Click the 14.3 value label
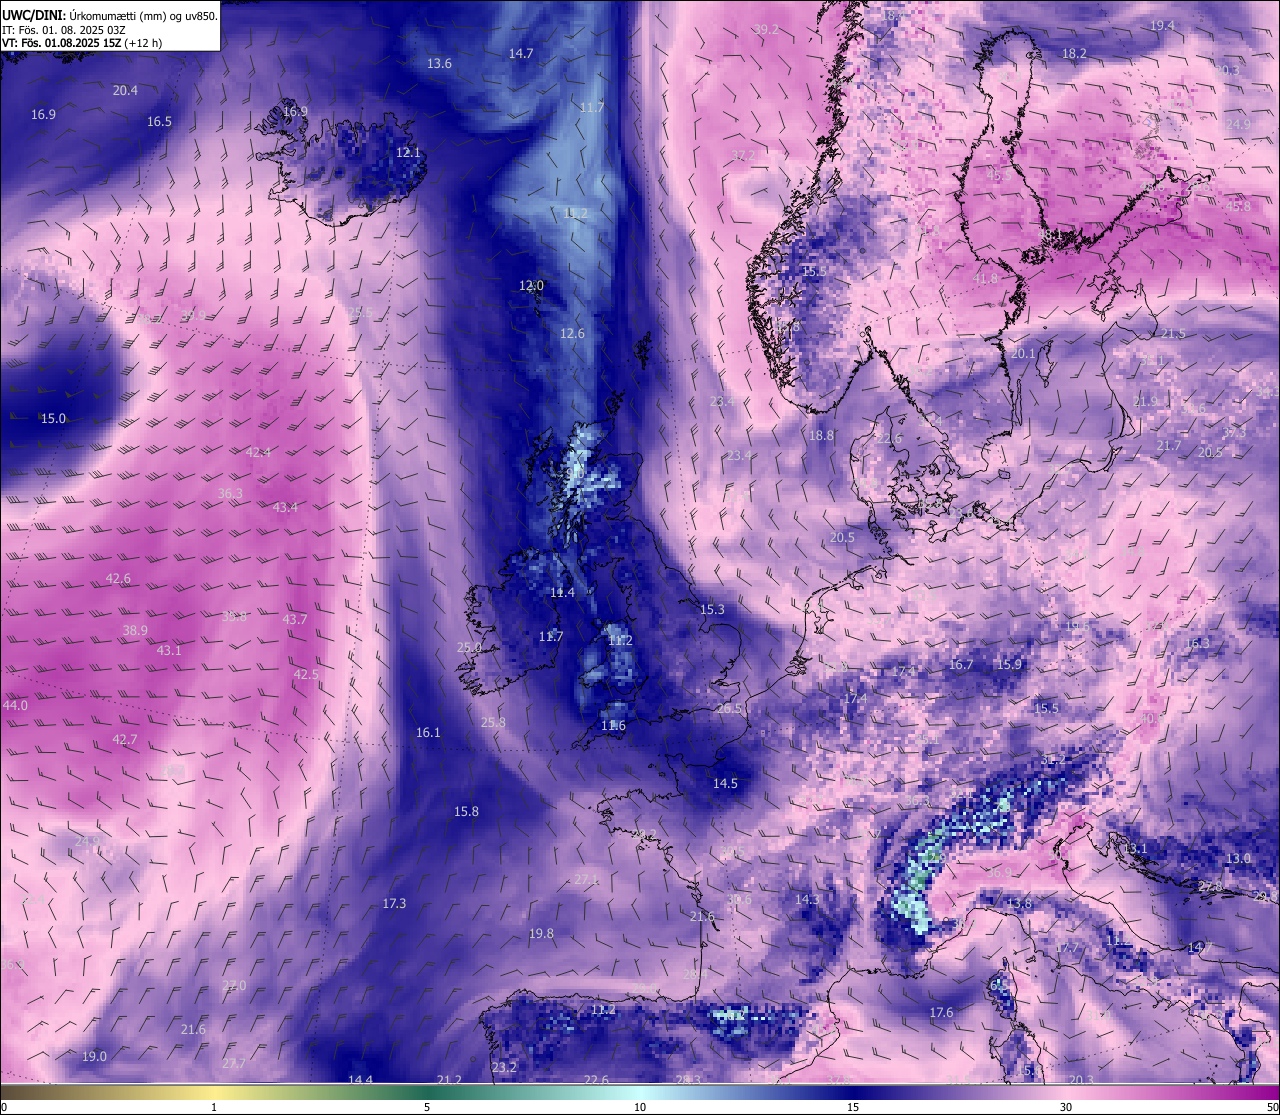The width and height of the screenshot is (1280, 1115). point(807,899)
